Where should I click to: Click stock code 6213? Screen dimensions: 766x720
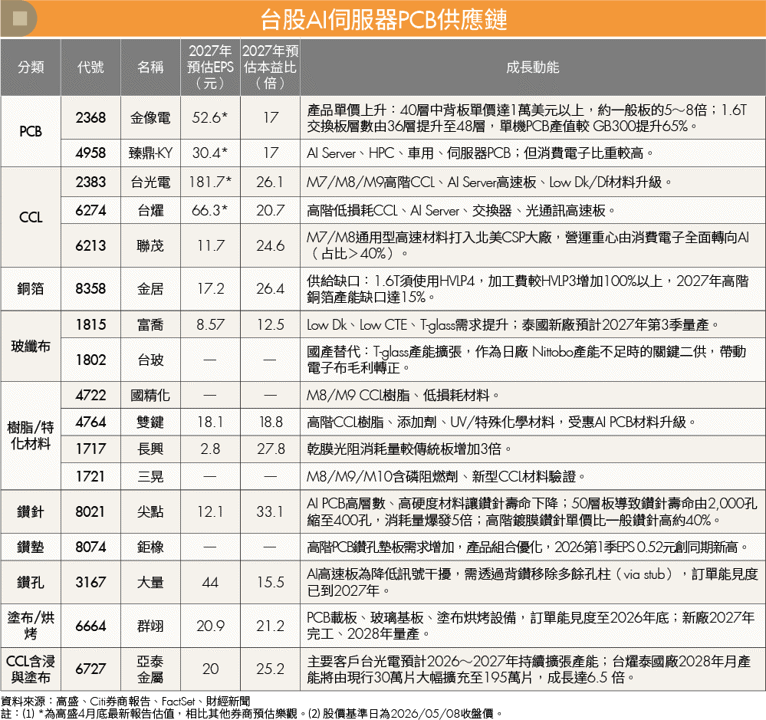coord(90,246)
